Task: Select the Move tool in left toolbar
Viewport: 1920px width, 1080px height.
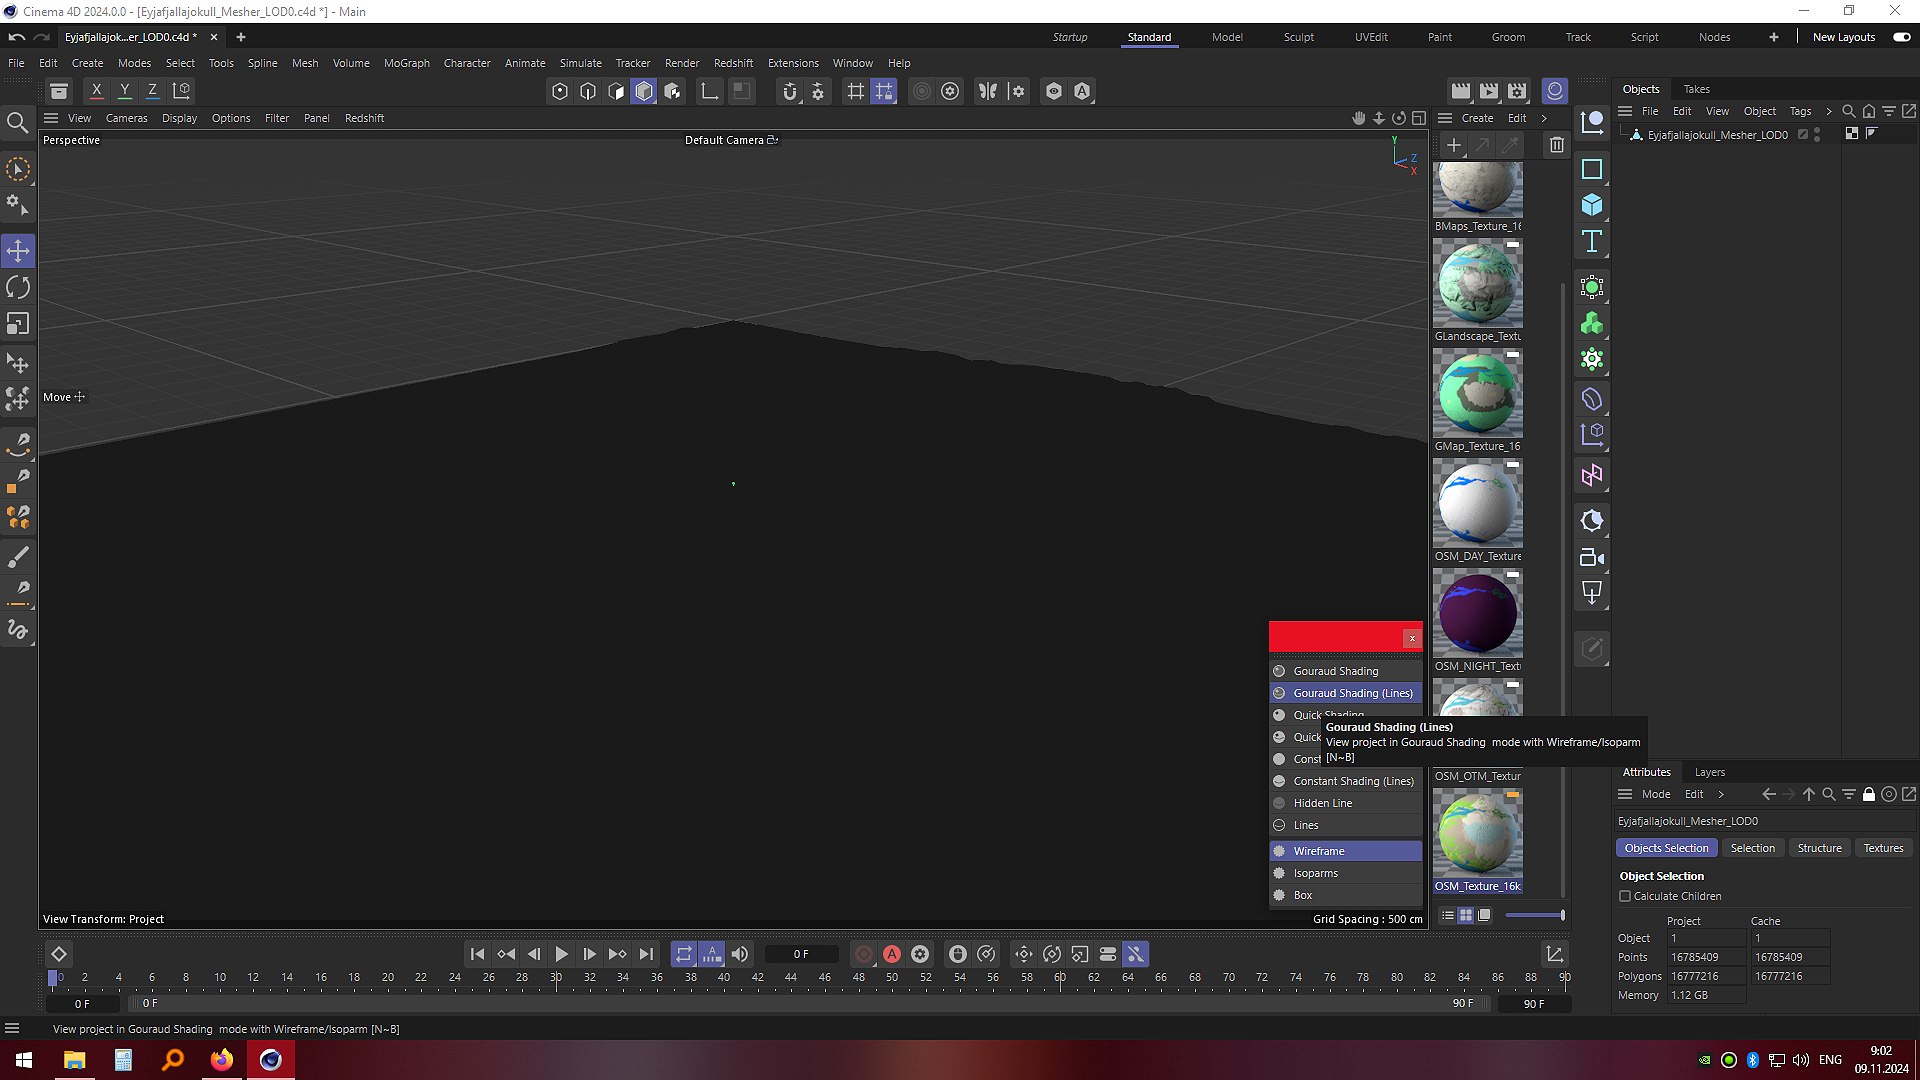Action: [x=18, y=250]
